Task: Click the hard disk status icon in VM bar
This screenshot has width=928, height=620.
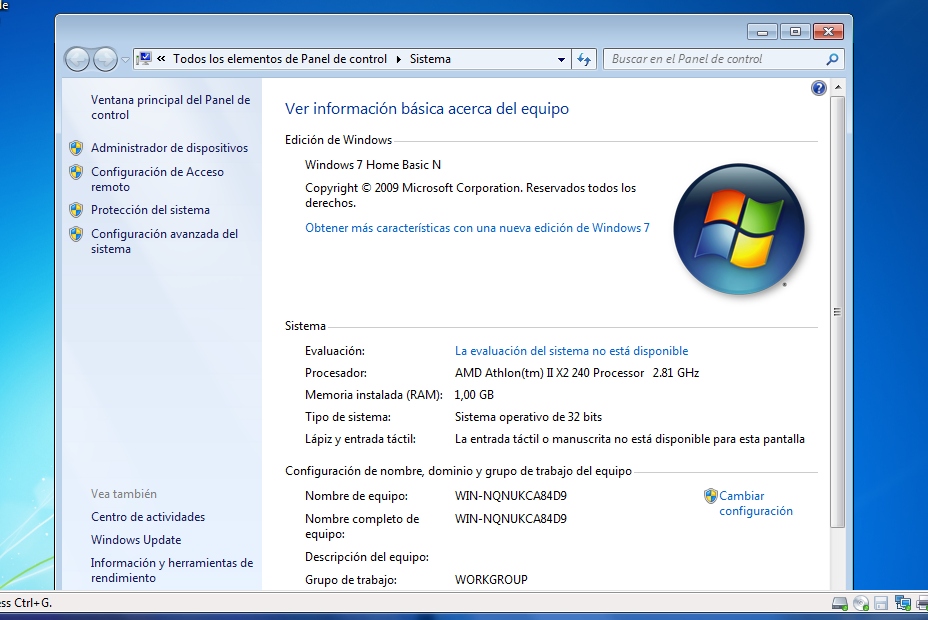Action: click(840, 603)
